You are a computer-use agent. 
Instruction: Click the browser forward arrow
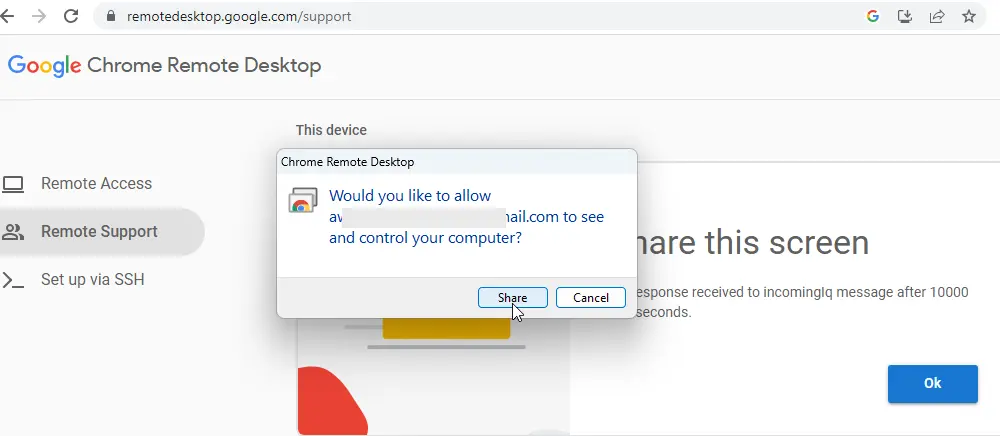point(39,16)
